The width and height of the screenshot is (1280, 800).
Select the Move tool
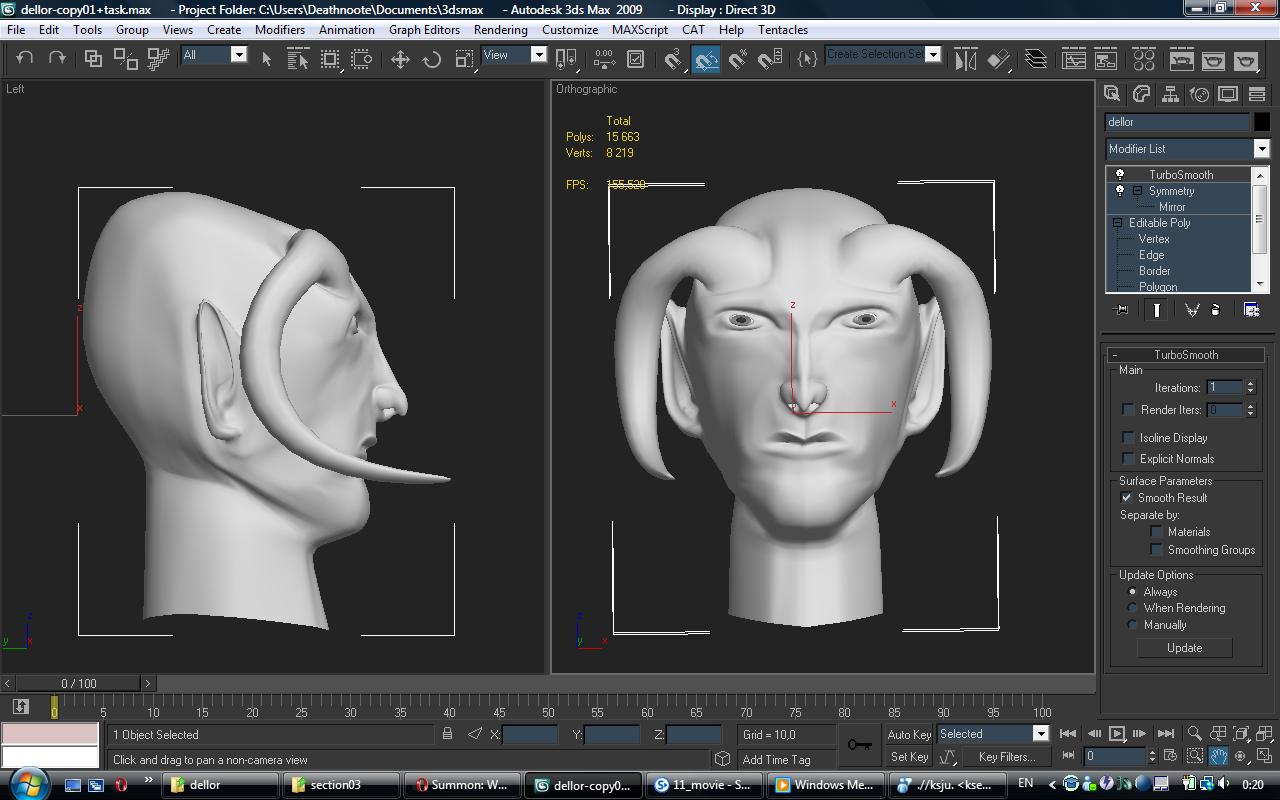(400, 59)
